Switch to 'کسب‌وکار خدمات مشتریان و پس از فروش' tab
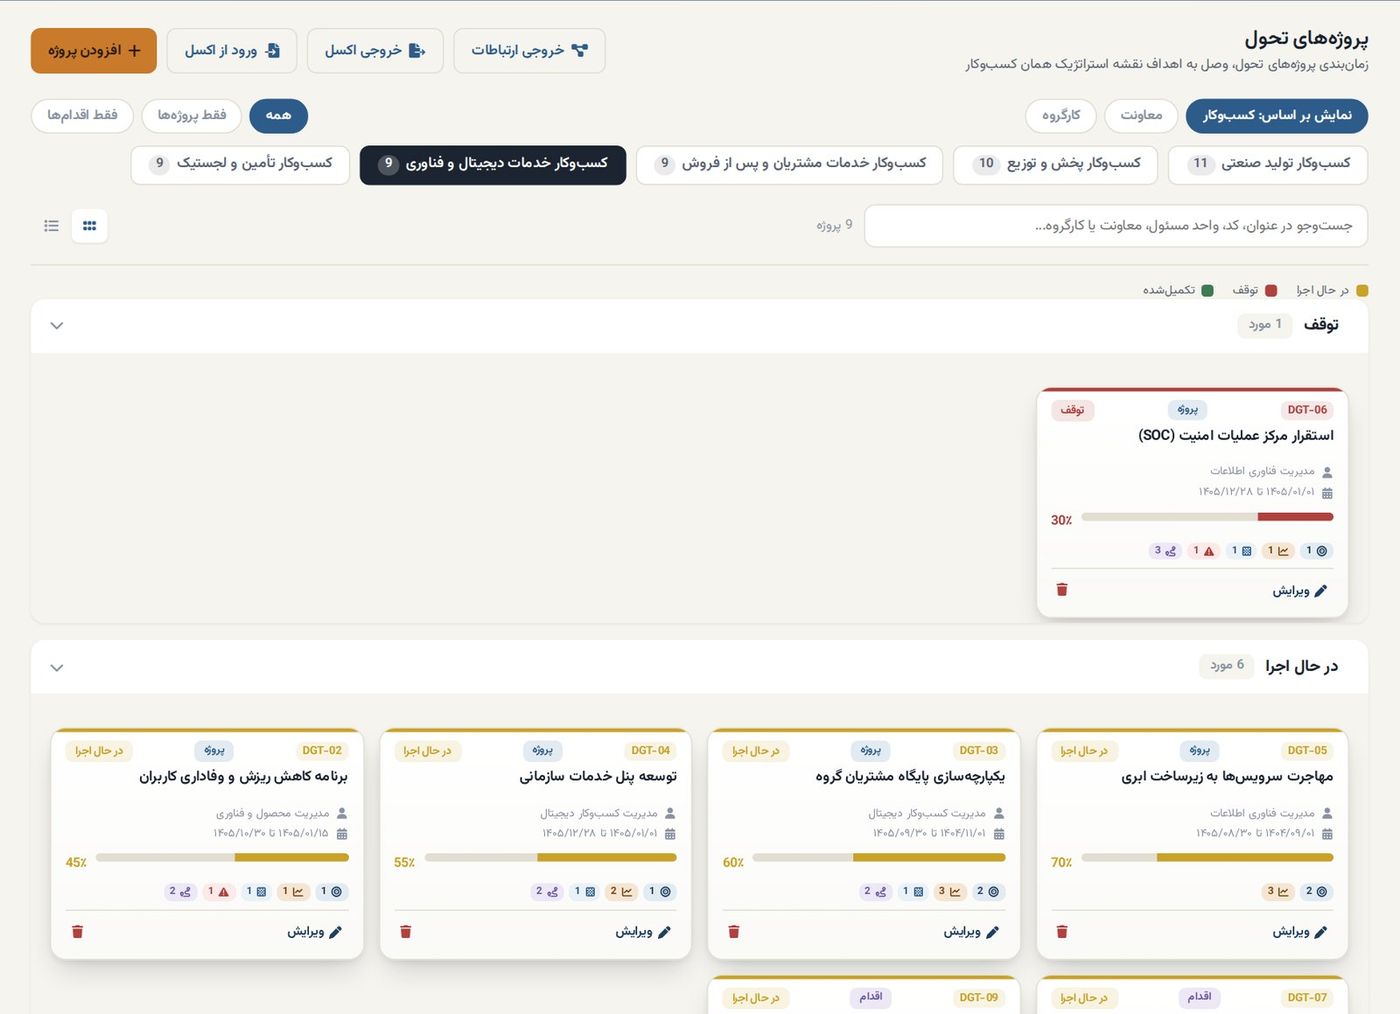 (790, 165)
